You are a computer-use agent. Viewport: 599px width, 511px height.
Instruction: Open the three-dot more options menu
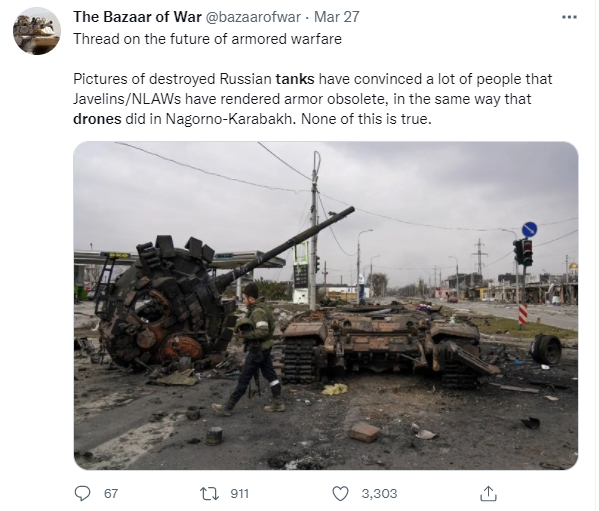point(569,17)
